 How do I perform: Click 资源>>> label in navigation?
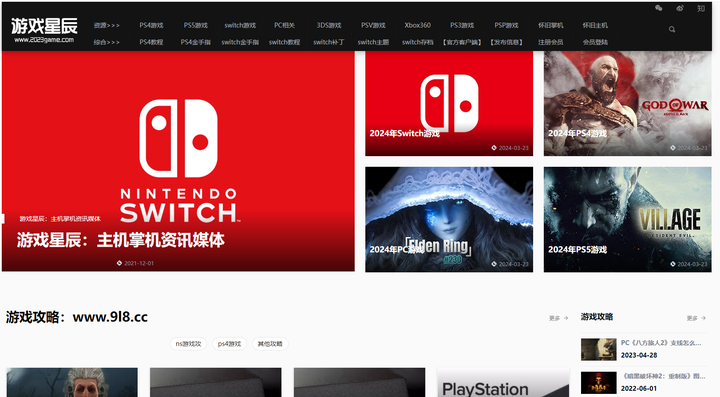[x=107, y=25]
